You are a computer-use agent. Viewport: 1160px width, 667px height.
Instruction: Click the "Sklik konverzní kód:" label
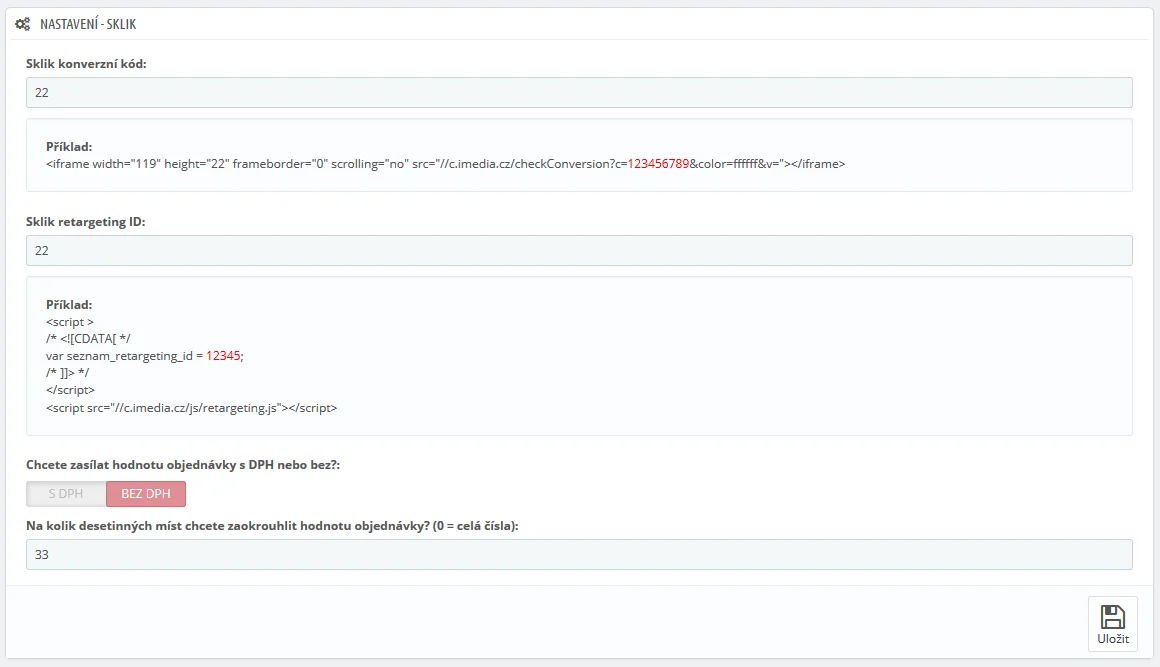[87, 63]
